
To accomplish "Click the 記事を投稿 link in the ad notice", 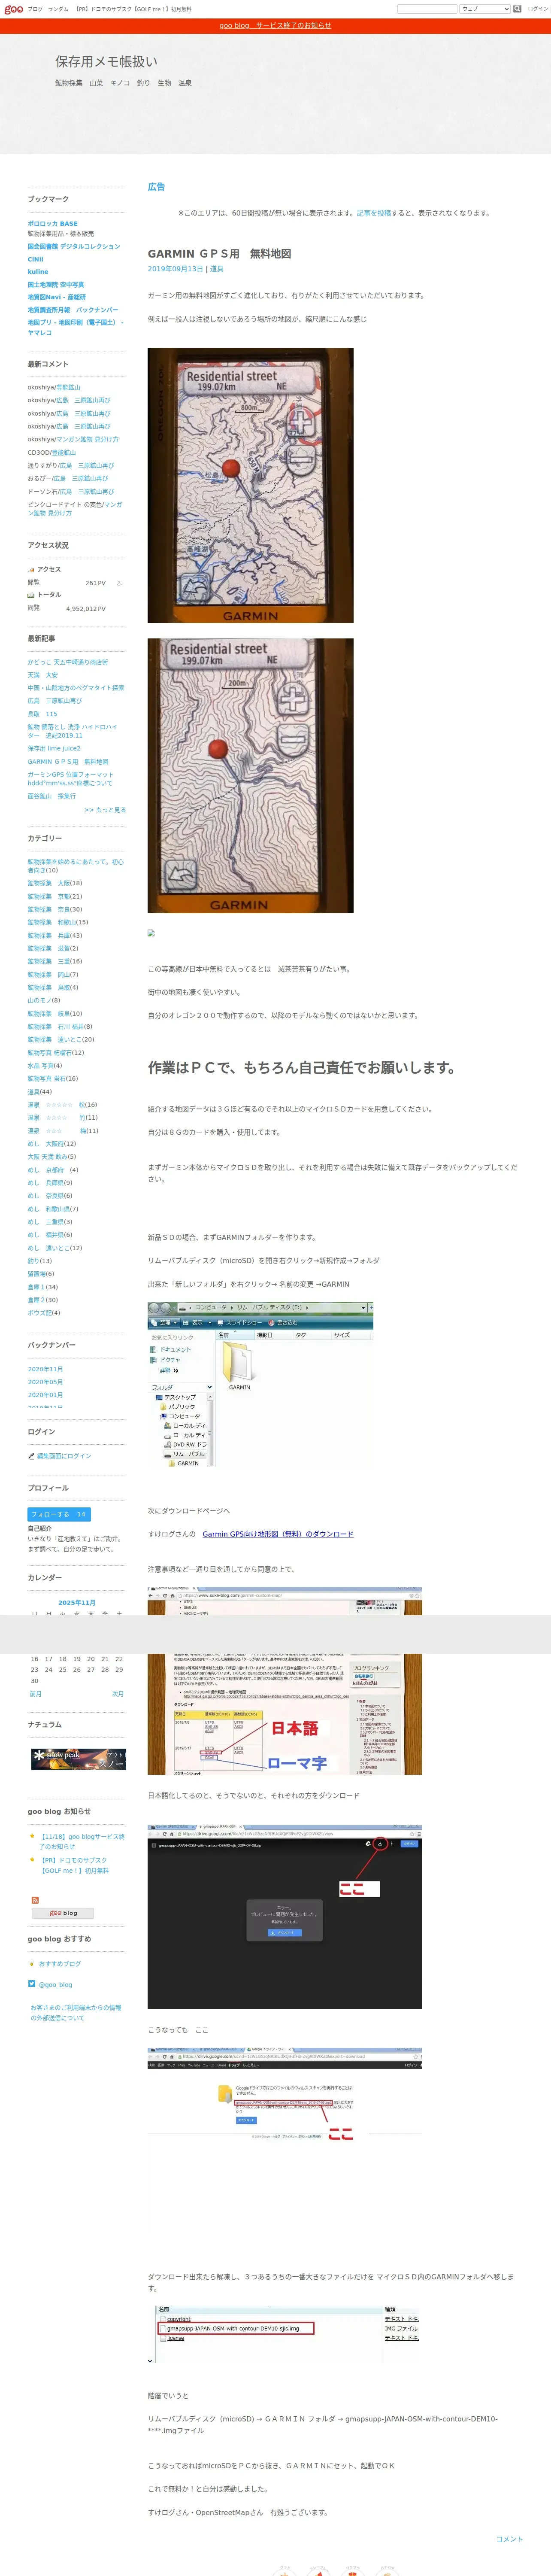I will tap(374, 213).
